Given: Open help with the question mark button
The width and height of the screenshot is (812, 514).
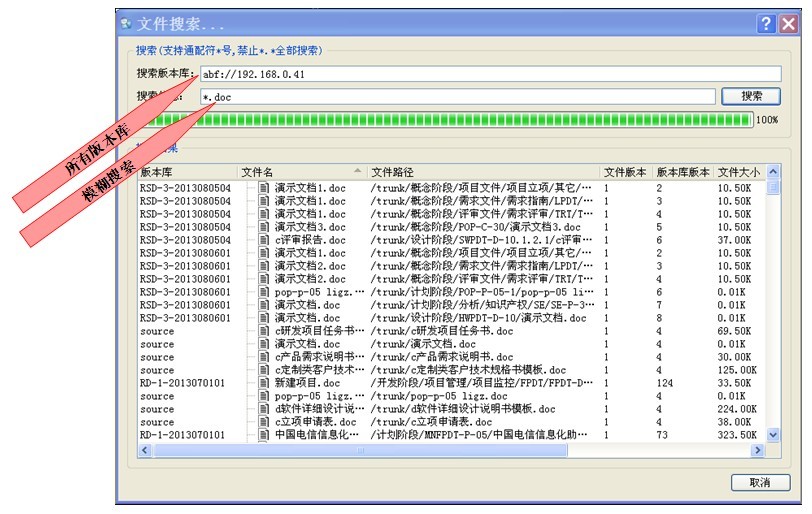Looking at the screenshot, I should point(766,24).
